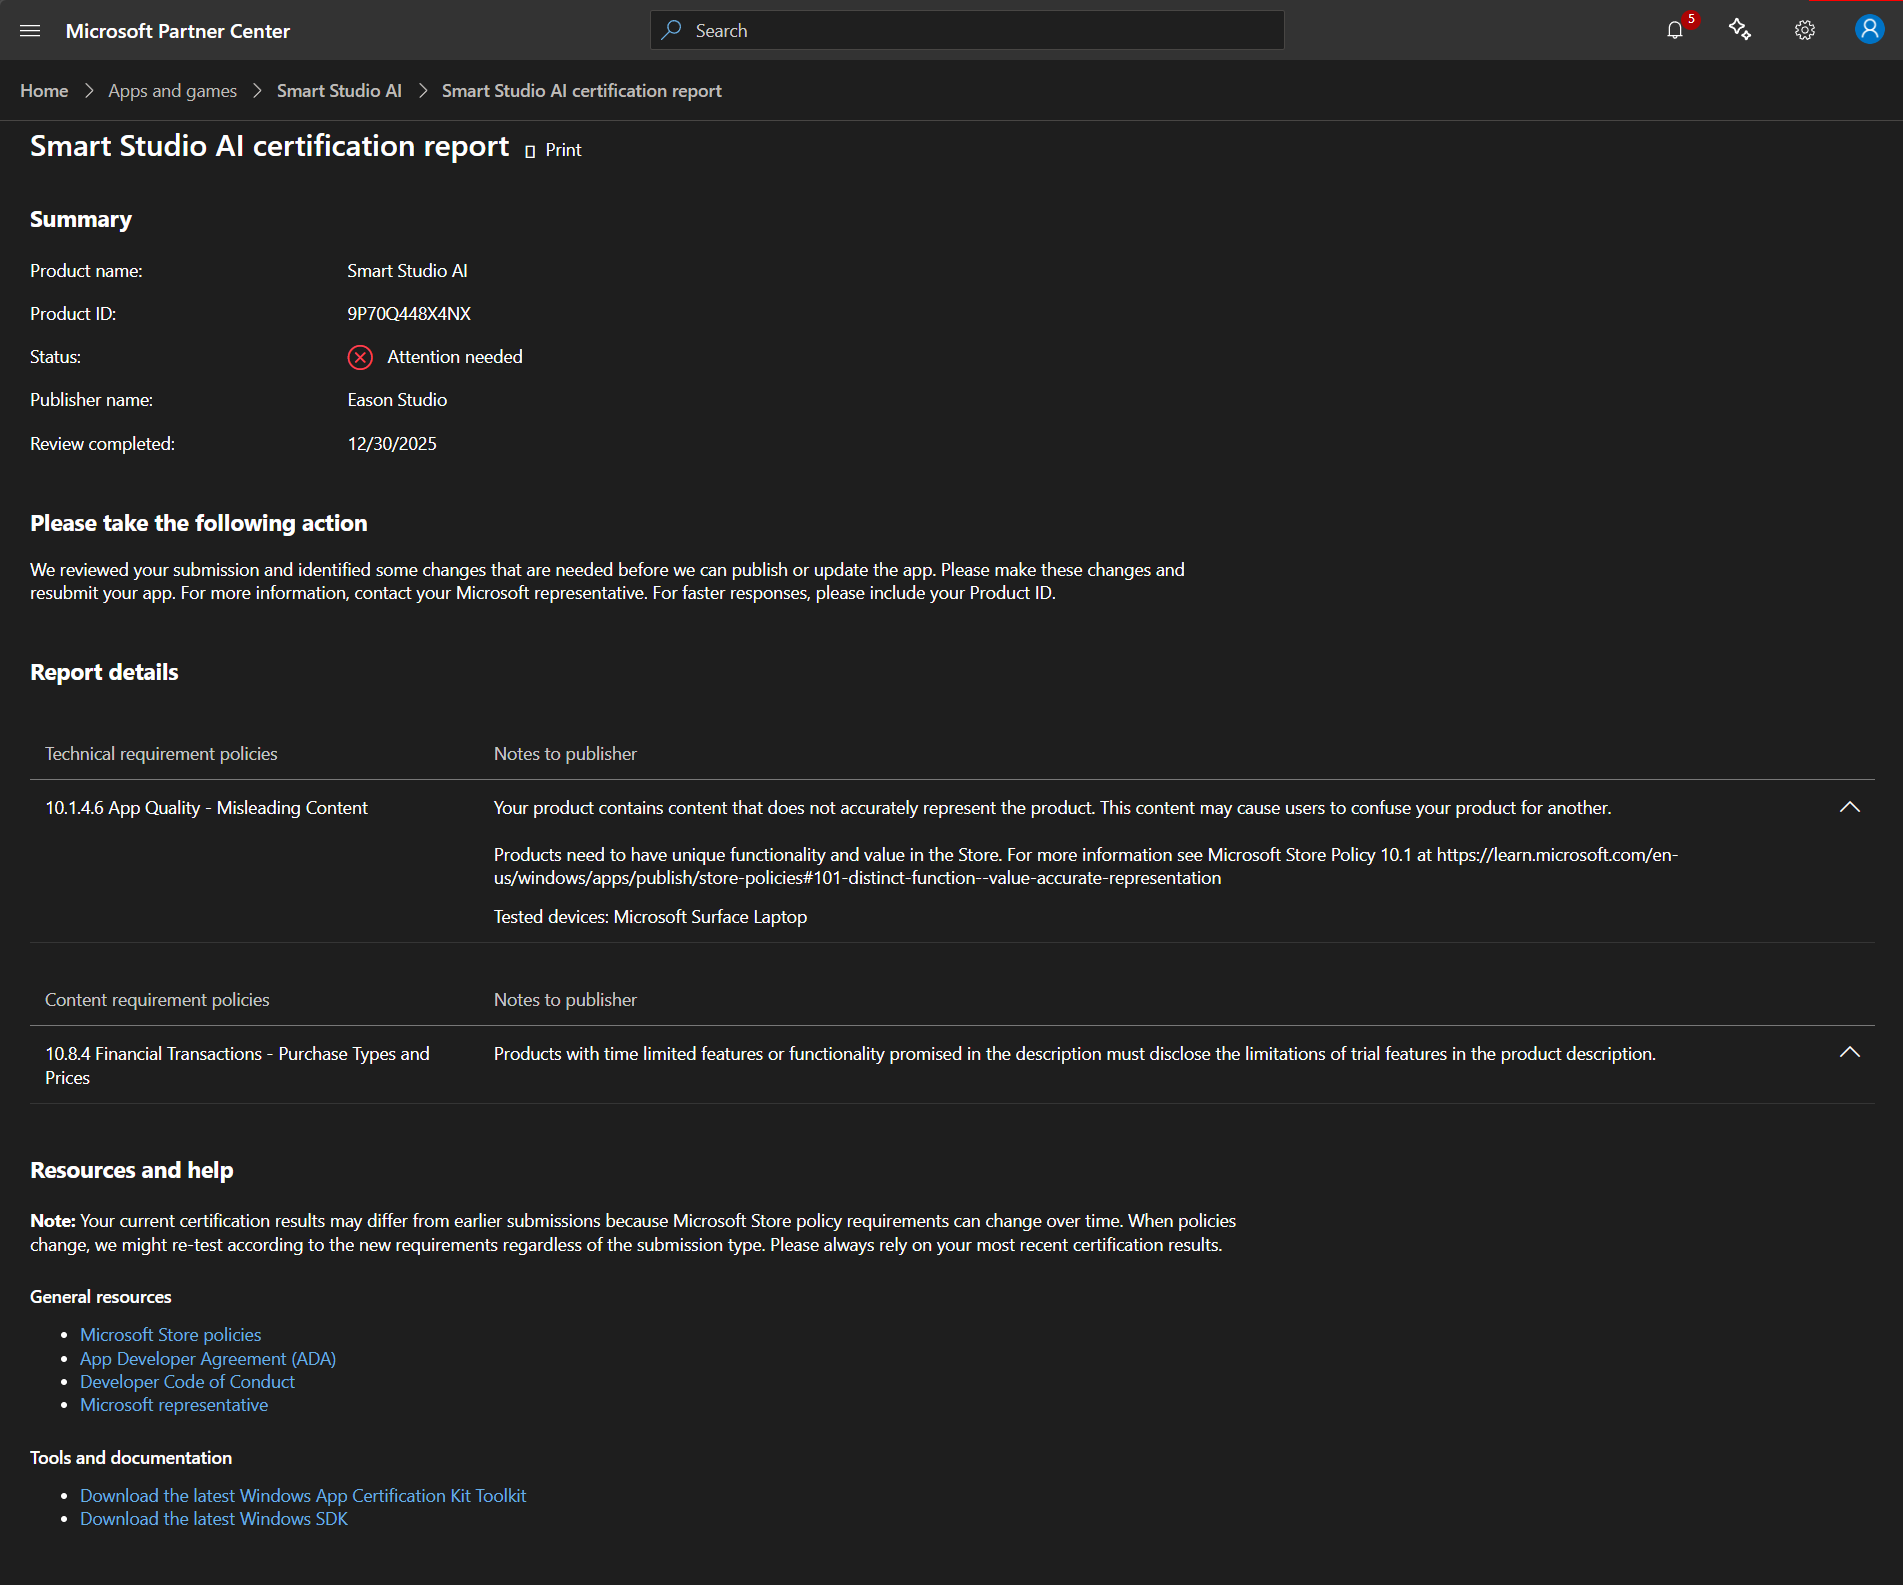
Task: Click the Report details heading
Action: point(104,672)
